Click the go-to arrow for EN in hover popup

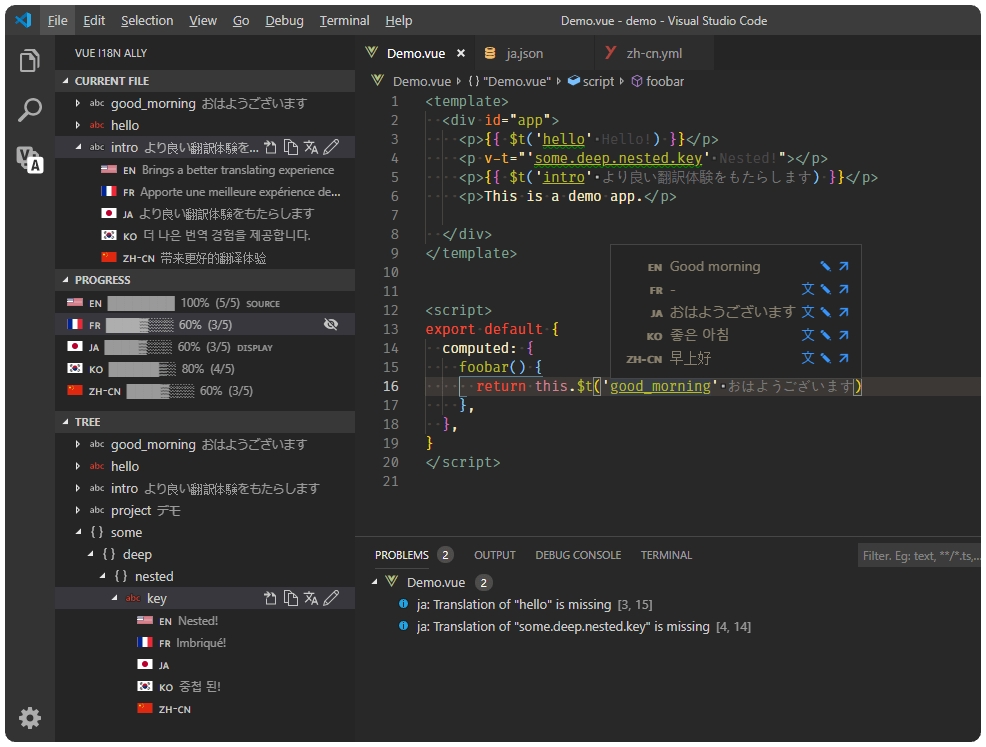(x=843, y=267)
